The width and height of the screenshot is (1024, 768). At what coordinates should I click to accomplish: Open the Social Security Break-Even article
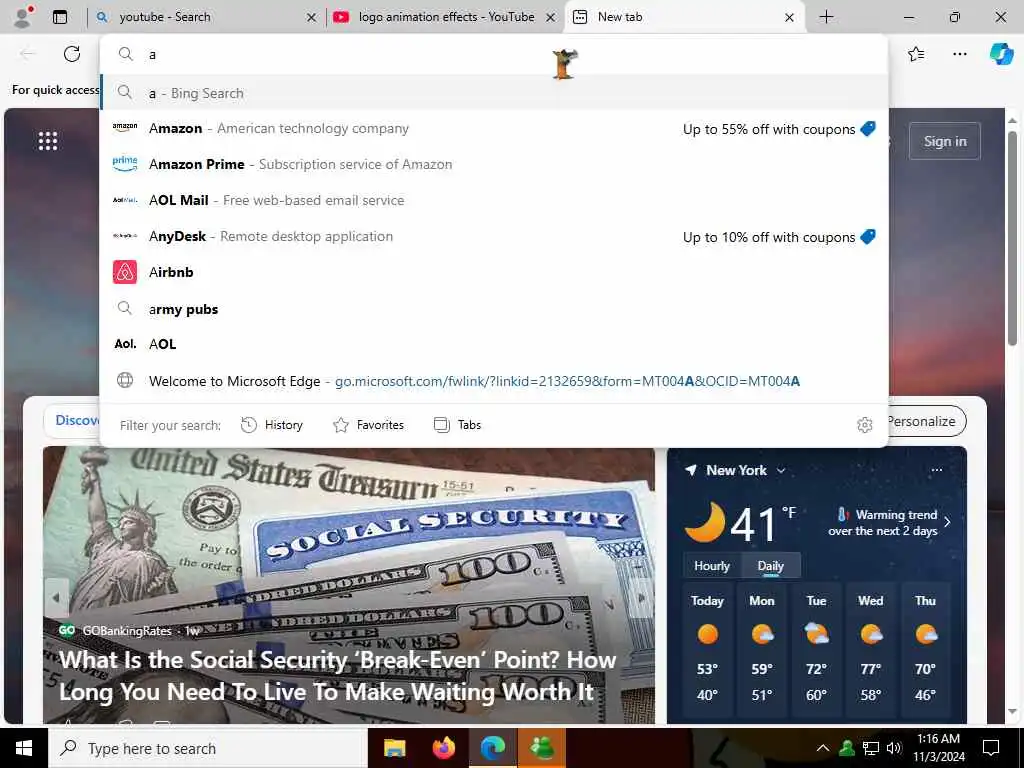click(x=336, y=676)
